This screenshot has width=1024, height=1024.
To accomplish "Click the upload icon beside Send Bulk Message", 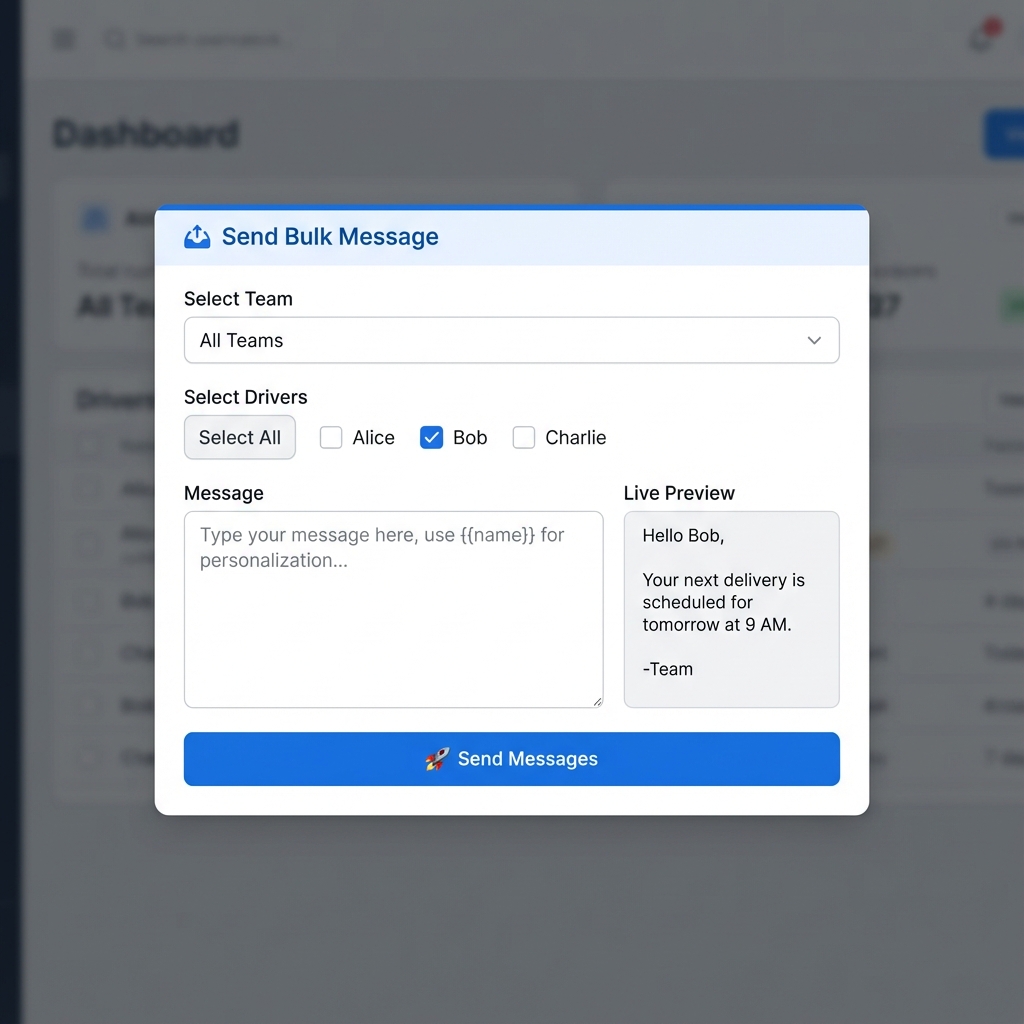I will point(196,236).
